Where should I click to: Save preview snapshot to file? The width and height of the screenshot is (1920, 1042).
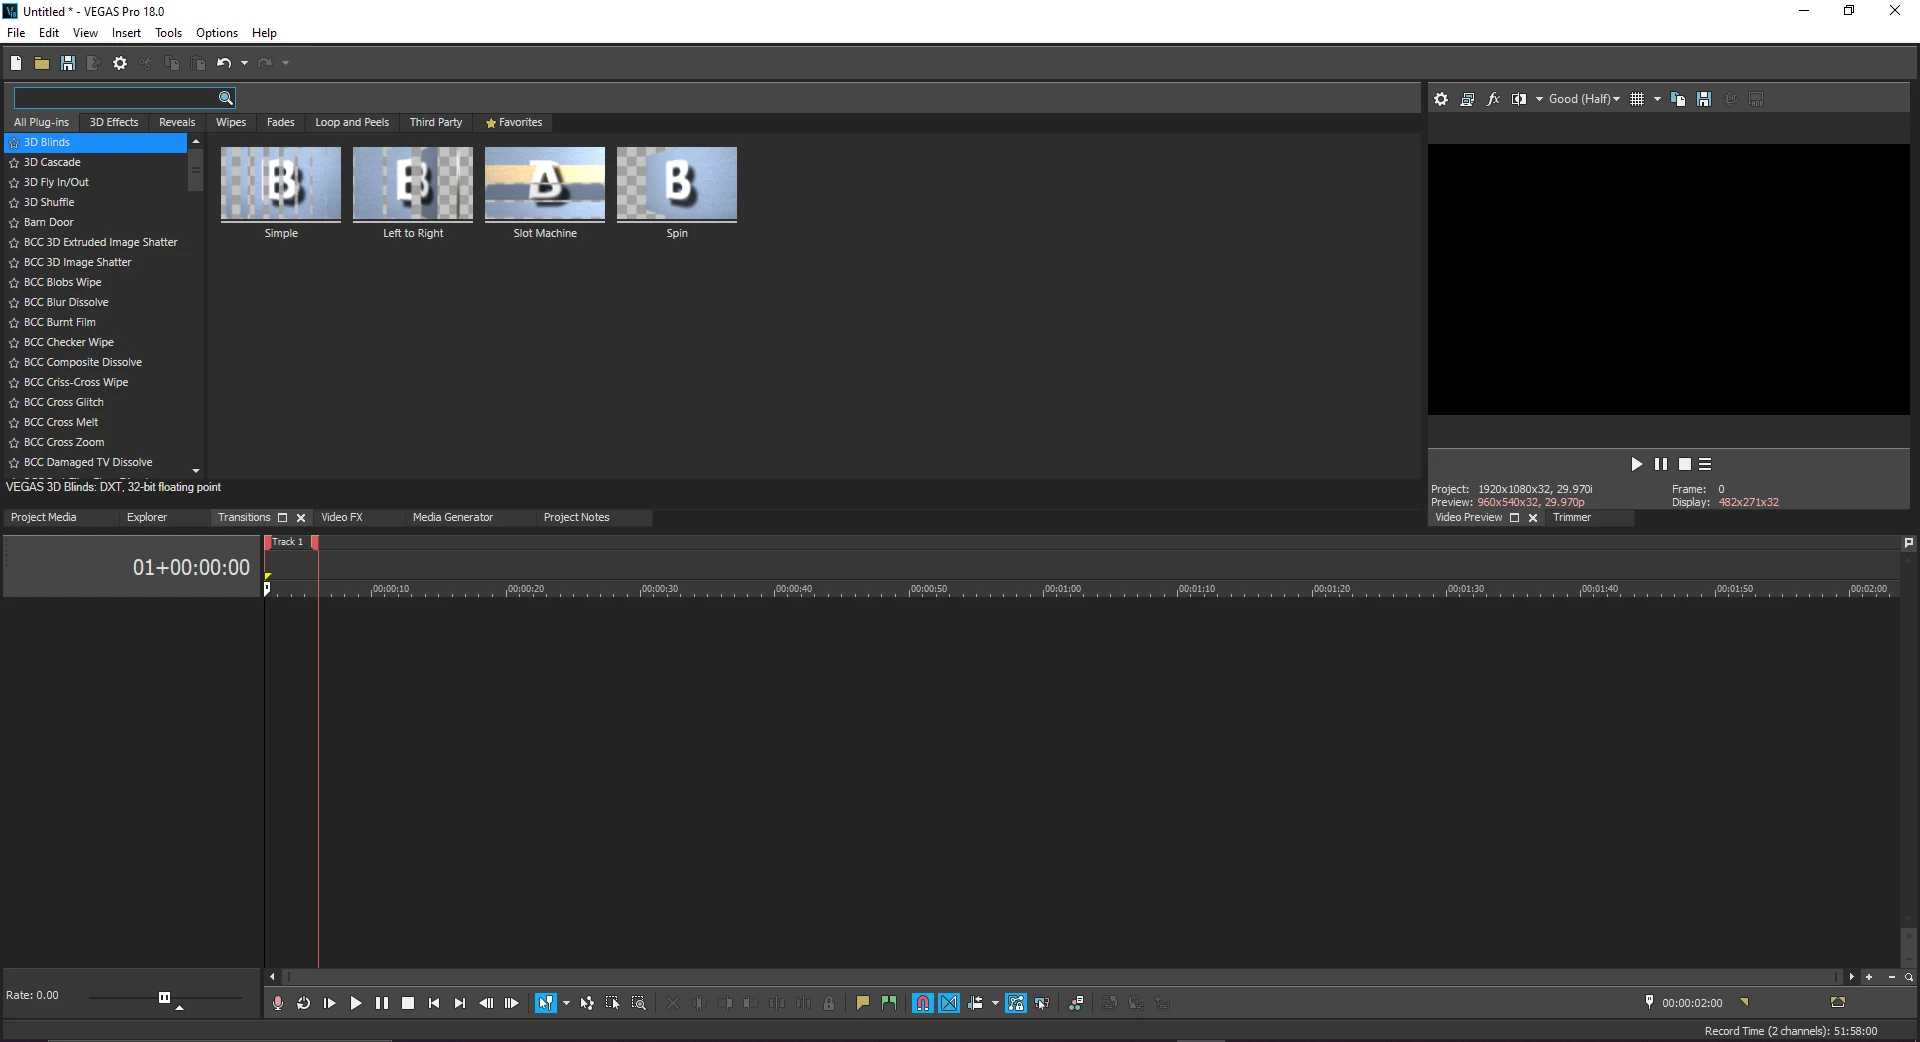(x=1704, y=99)
